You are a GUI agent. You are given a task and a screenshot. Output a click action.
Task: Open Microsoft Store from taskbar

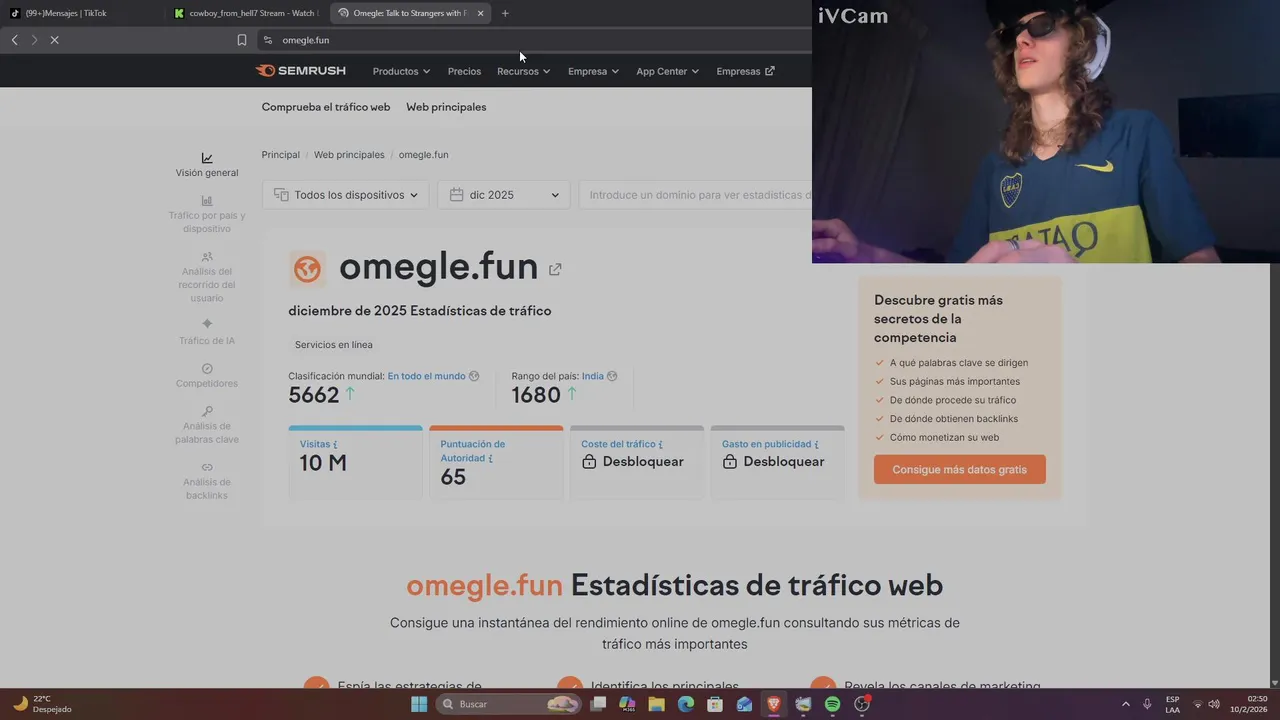[715, 704]
